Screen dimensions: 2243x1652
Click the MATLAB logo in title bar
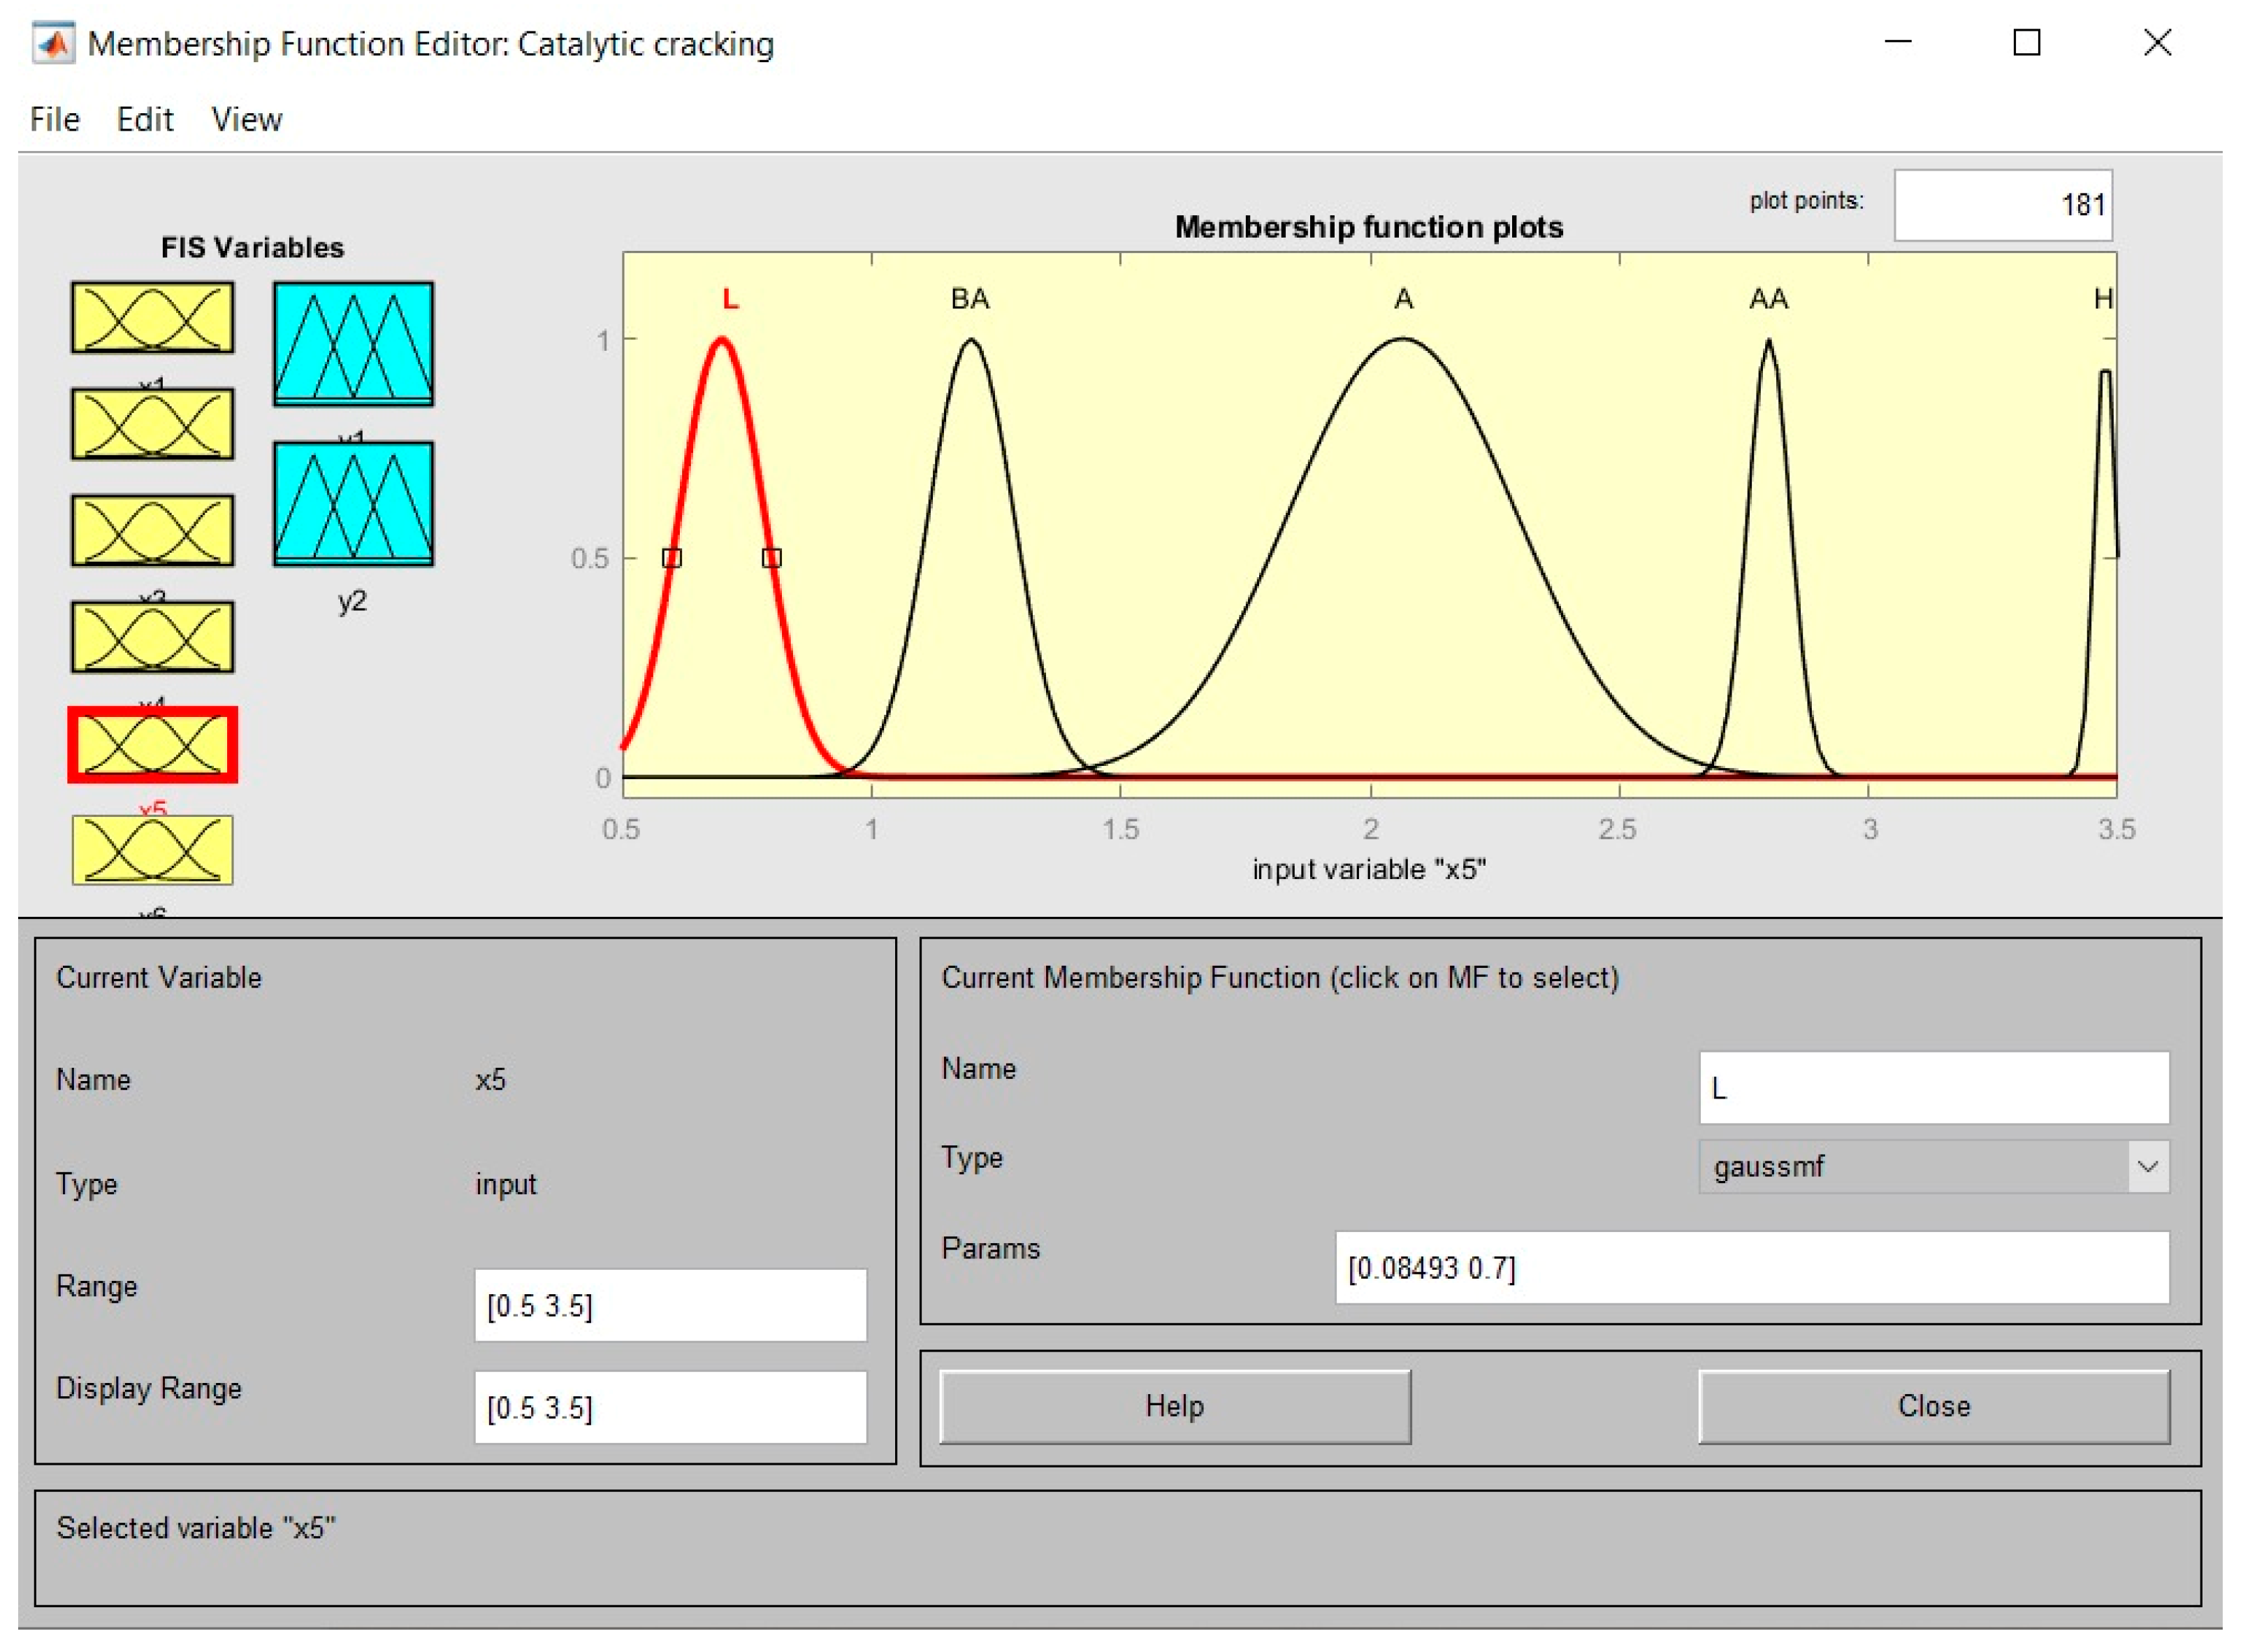point(53,44)
